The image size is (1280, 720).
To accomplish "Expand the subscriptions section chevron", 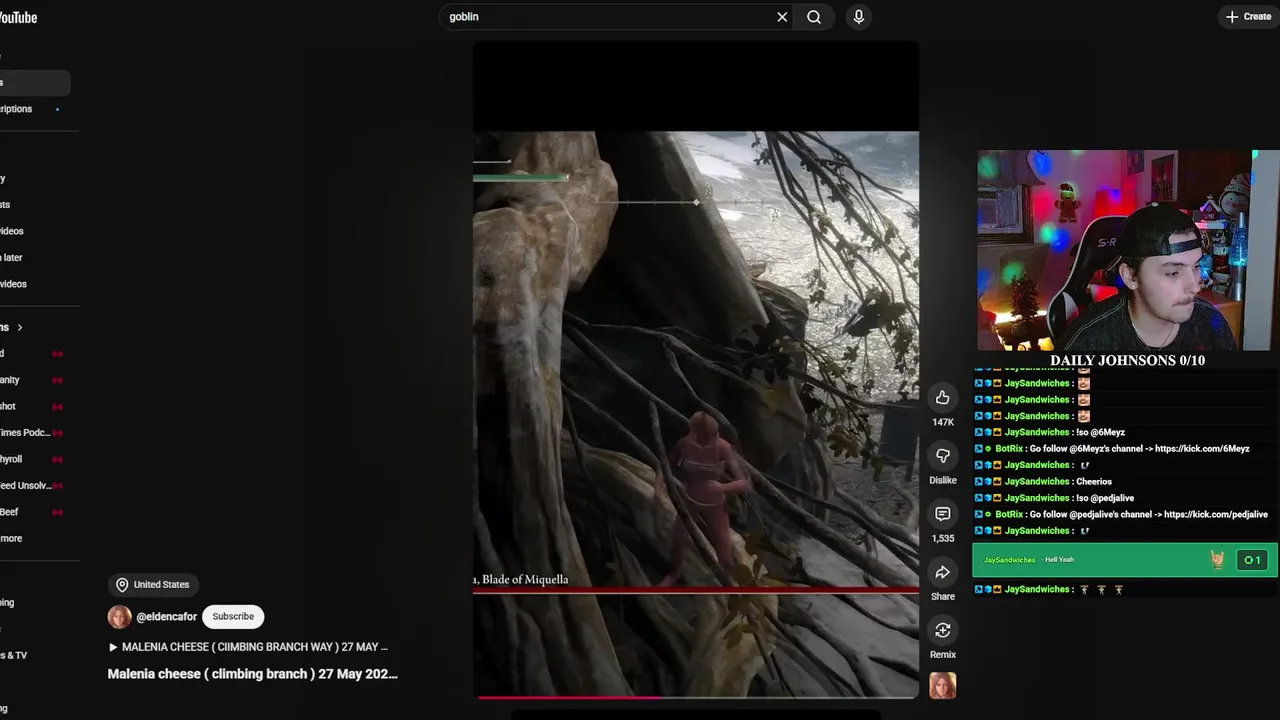I will (19, 328).
